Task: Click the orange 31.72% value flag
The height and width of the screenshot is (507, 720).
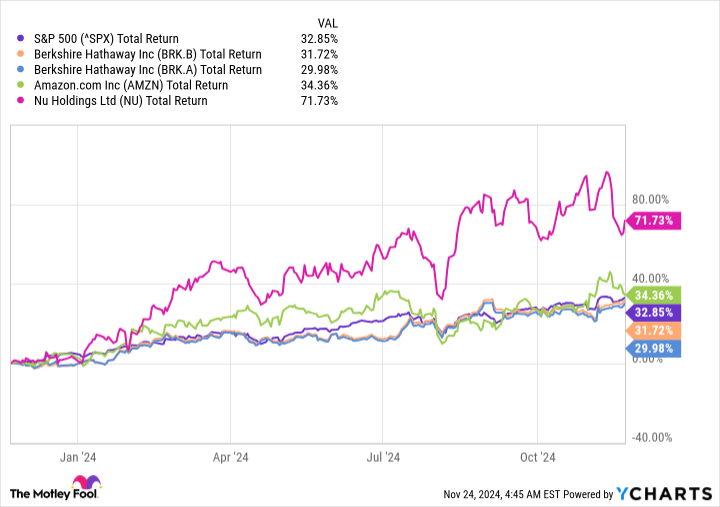Action: [653, 330]
